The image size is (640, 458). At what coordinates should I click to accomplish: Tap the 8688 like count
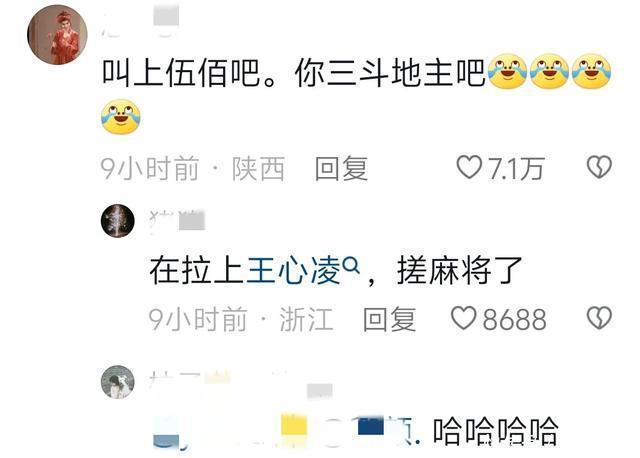click(514, 319)
